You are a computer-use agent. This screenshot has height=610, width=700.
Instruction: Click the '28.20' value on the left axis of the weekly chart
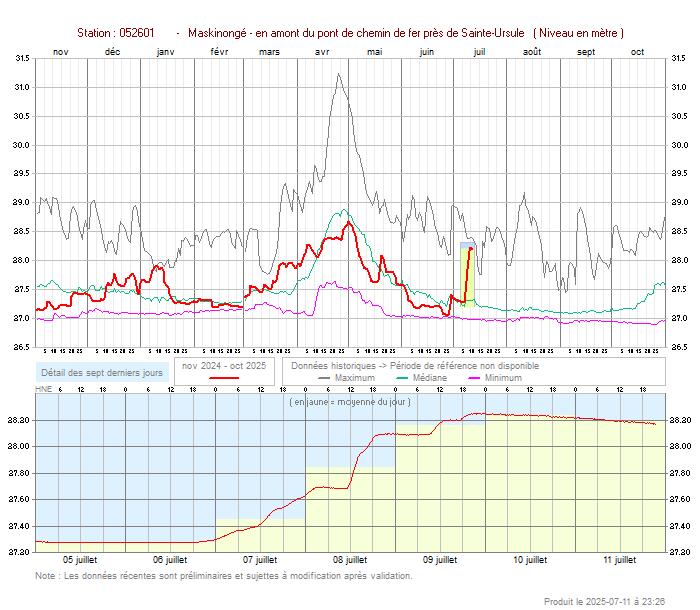pos(19,420)
